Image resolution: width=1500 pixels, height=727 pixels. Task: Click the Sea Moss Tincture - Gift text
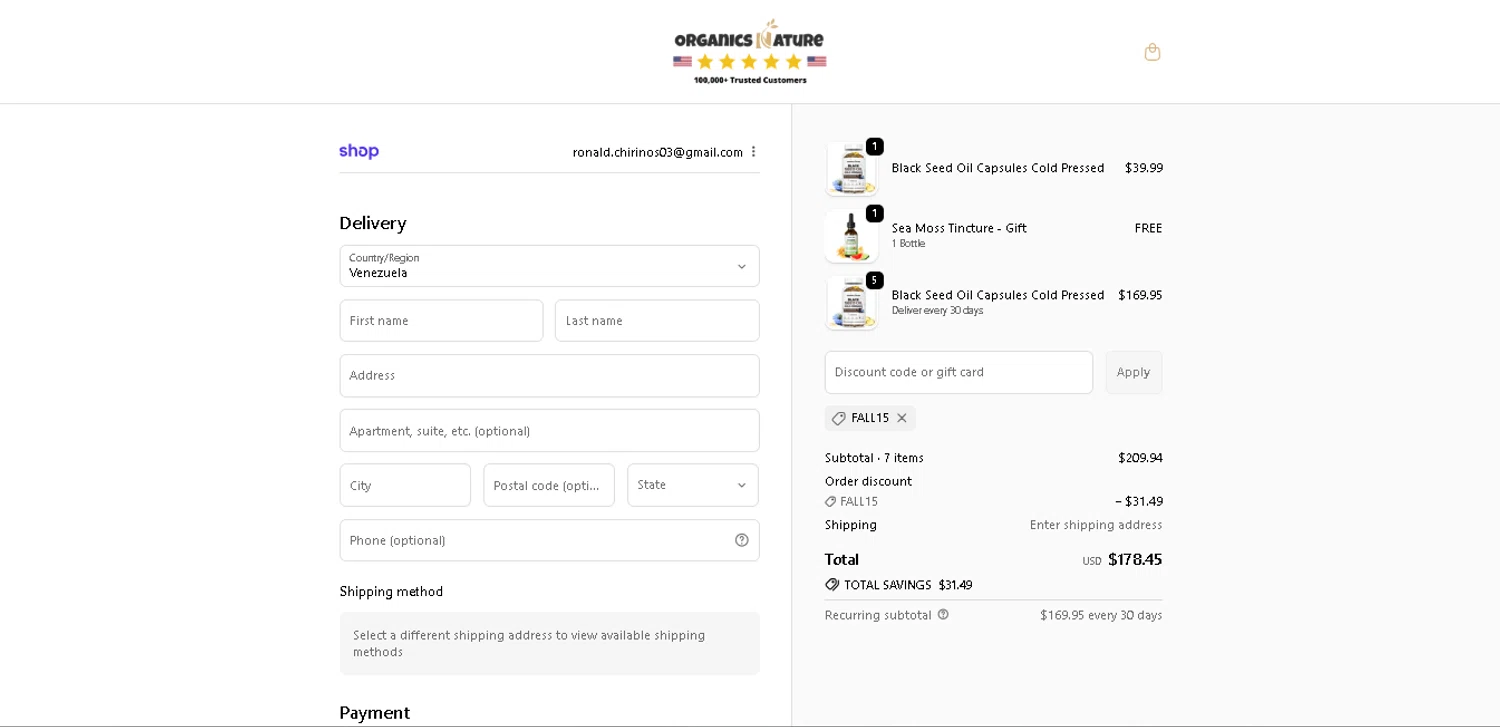(959, 228)
